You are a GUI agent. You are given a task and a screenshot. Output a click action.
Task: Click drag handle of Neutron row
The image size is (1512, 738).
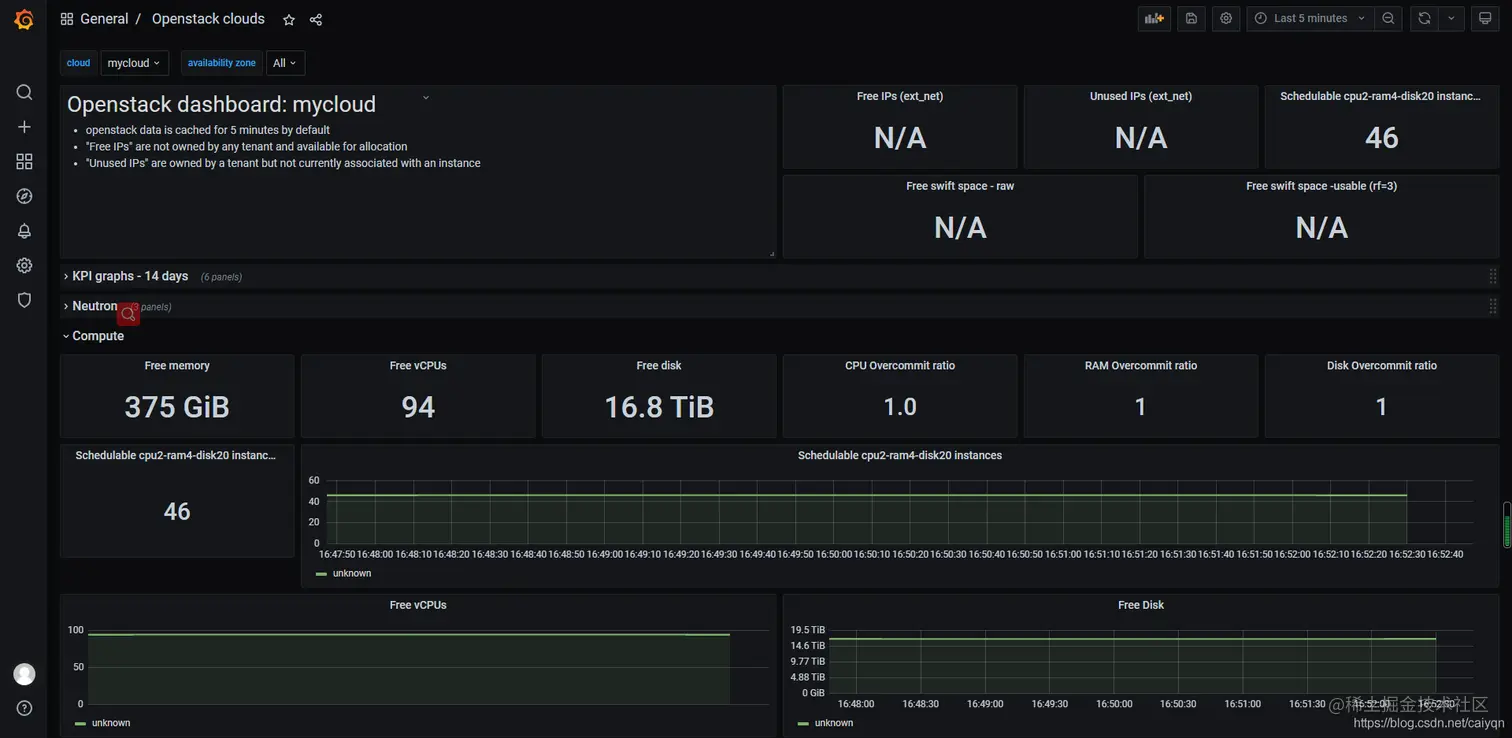[x=1492, y=306]
